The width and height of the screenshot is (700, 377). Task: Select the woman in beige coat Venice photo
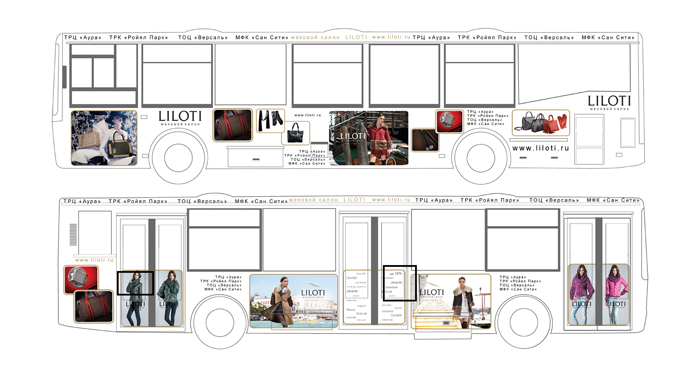pyautogui.click(x=293, y=302)
